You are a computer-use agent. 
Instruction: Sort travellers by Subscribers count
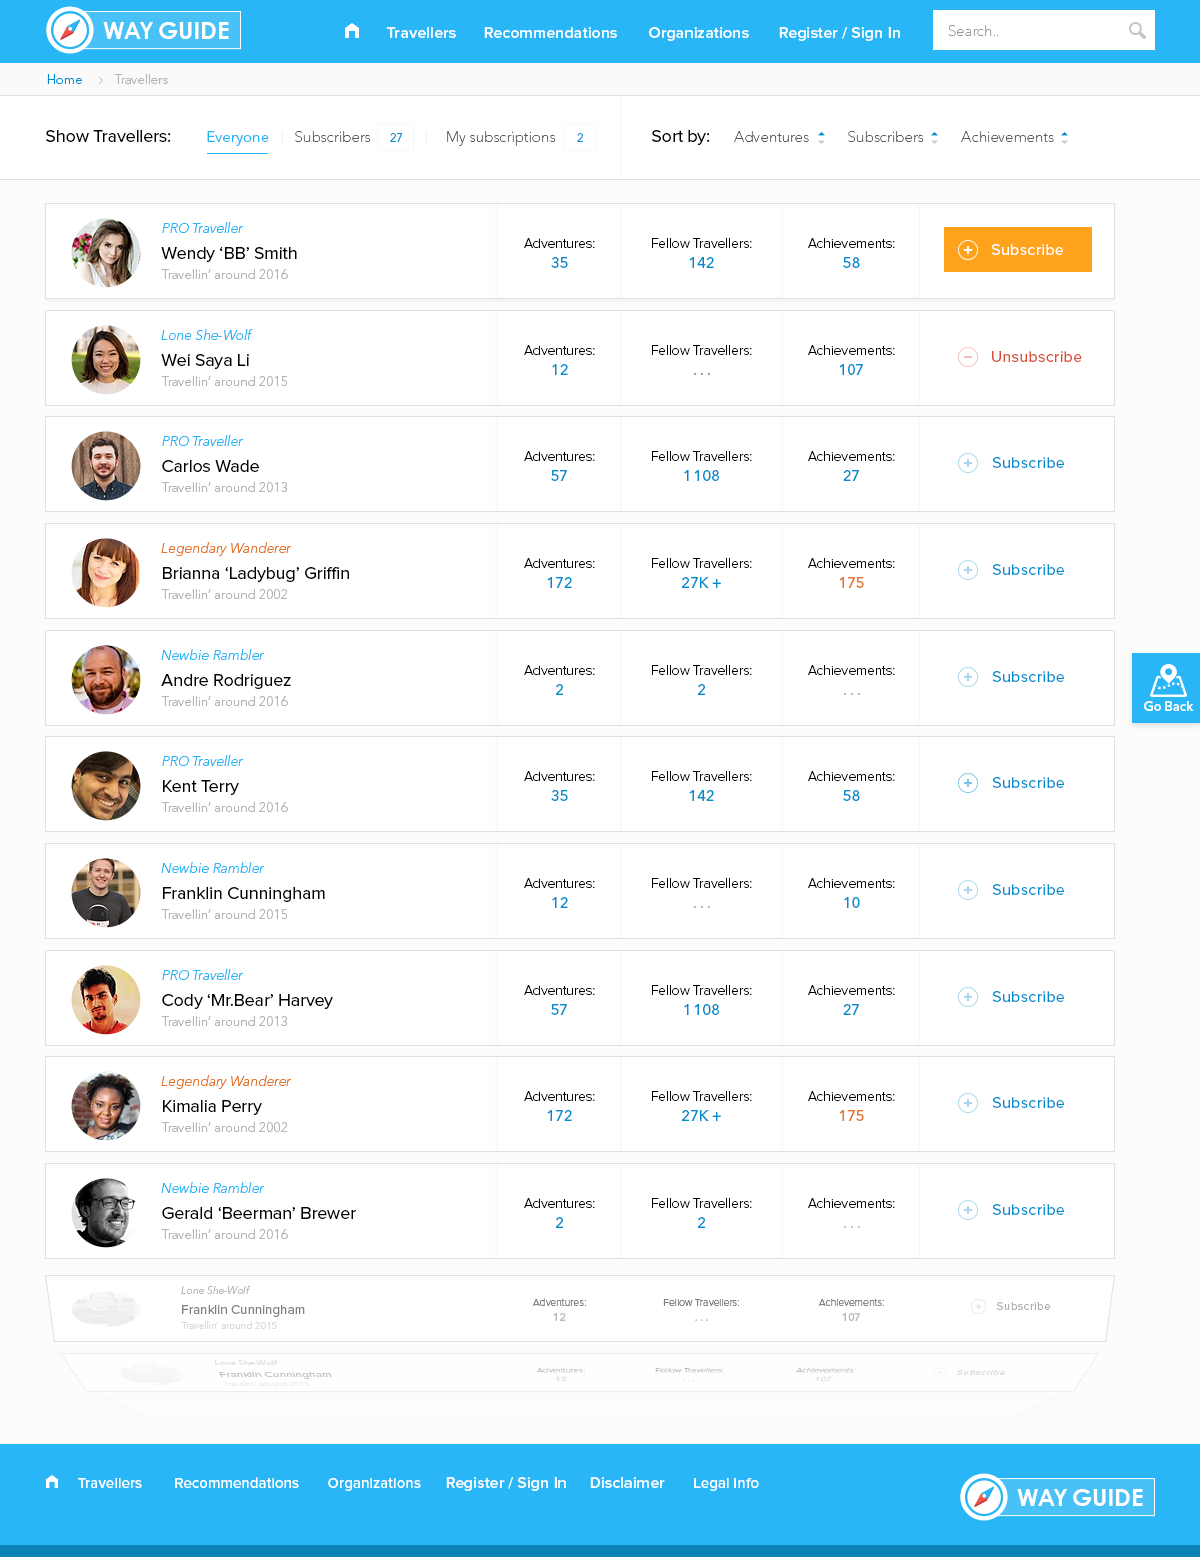coord(892,137)
